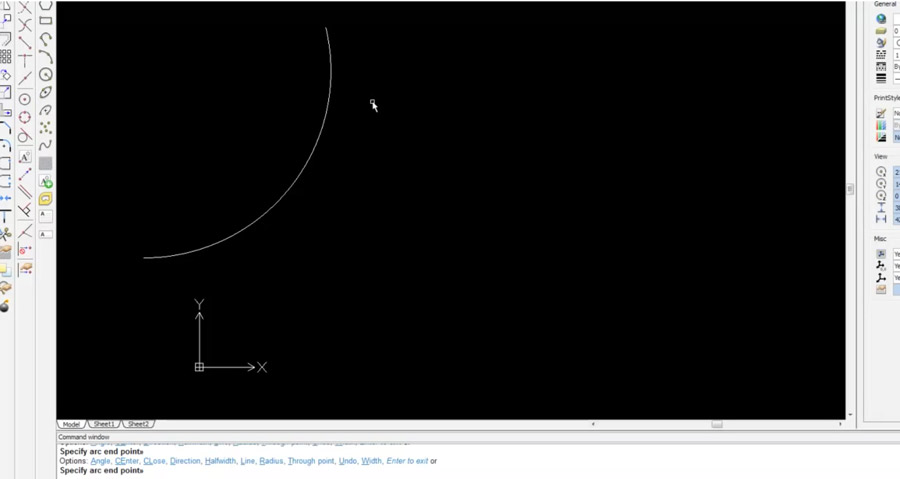Select the Ellipse draw tool
This screenshot has width=900, height=479.
click(45, 92)
